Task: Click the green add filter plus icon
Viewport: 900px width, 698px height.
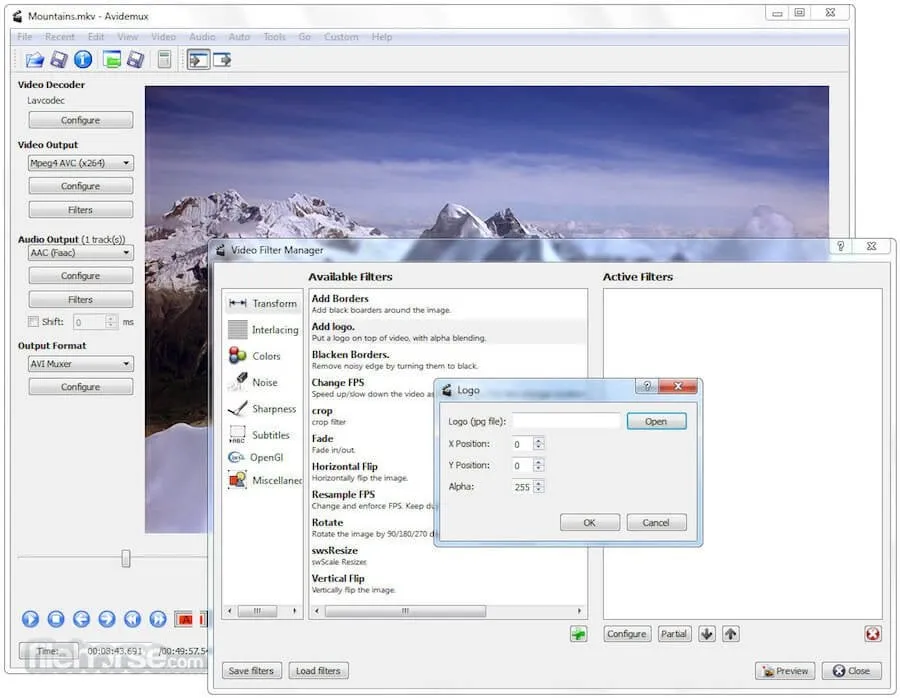Action: point(578,634)
